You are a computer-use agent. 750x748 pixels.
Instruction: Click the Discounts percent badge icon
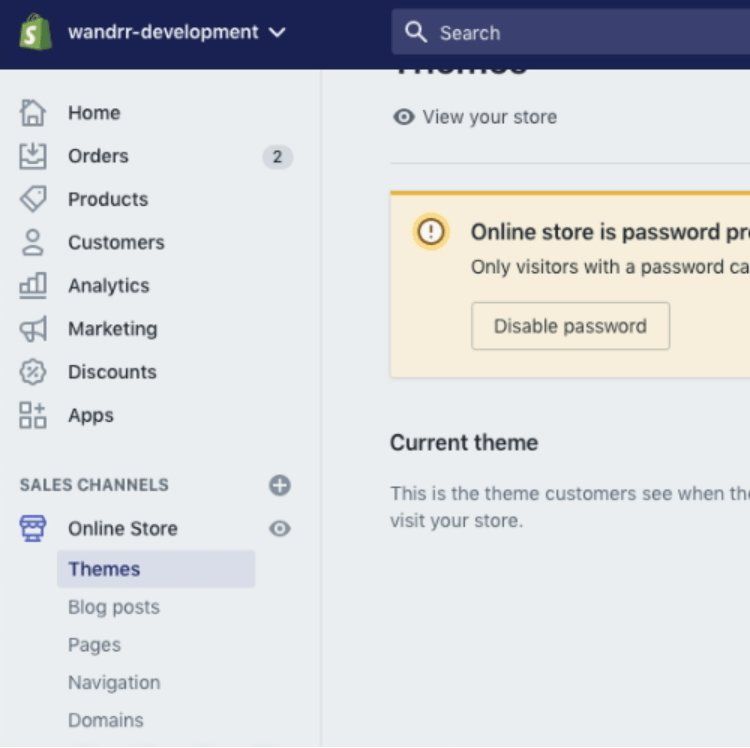(x=33, y=372)
